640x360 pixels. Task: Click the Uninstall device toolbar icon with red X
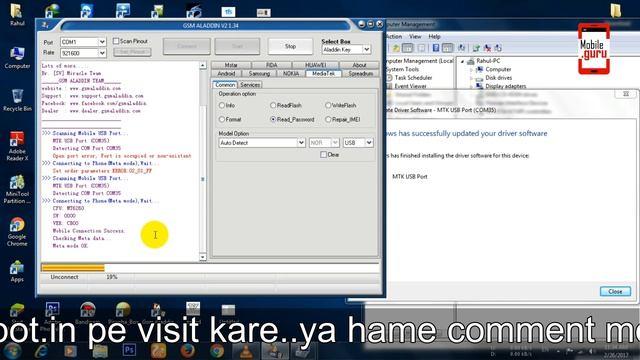point(487,48)
